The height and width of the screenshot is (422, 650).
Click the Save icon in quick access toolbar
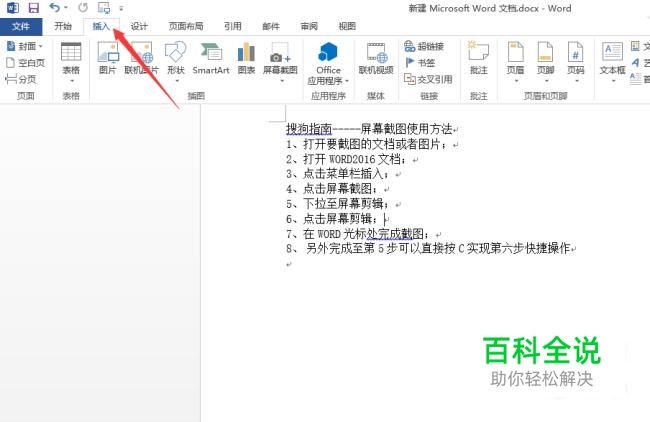click(x=33, y=7)
